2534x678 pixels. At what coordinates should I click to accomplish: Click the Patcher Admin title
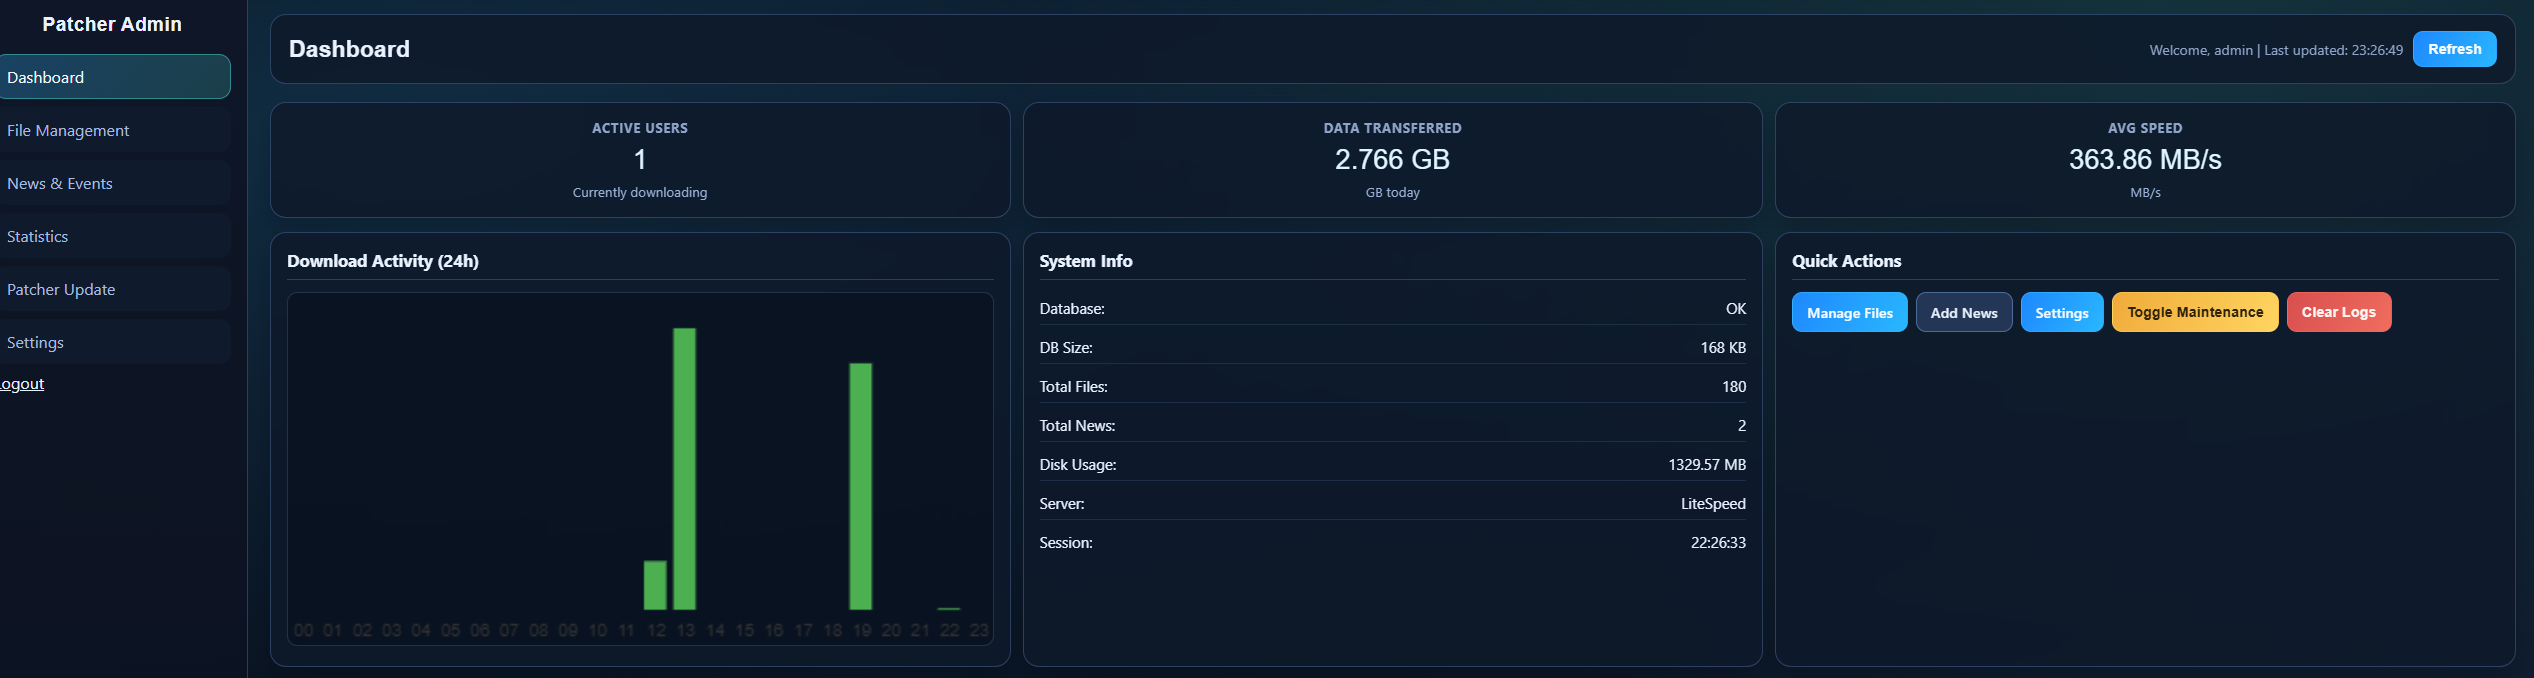(112, 24)
